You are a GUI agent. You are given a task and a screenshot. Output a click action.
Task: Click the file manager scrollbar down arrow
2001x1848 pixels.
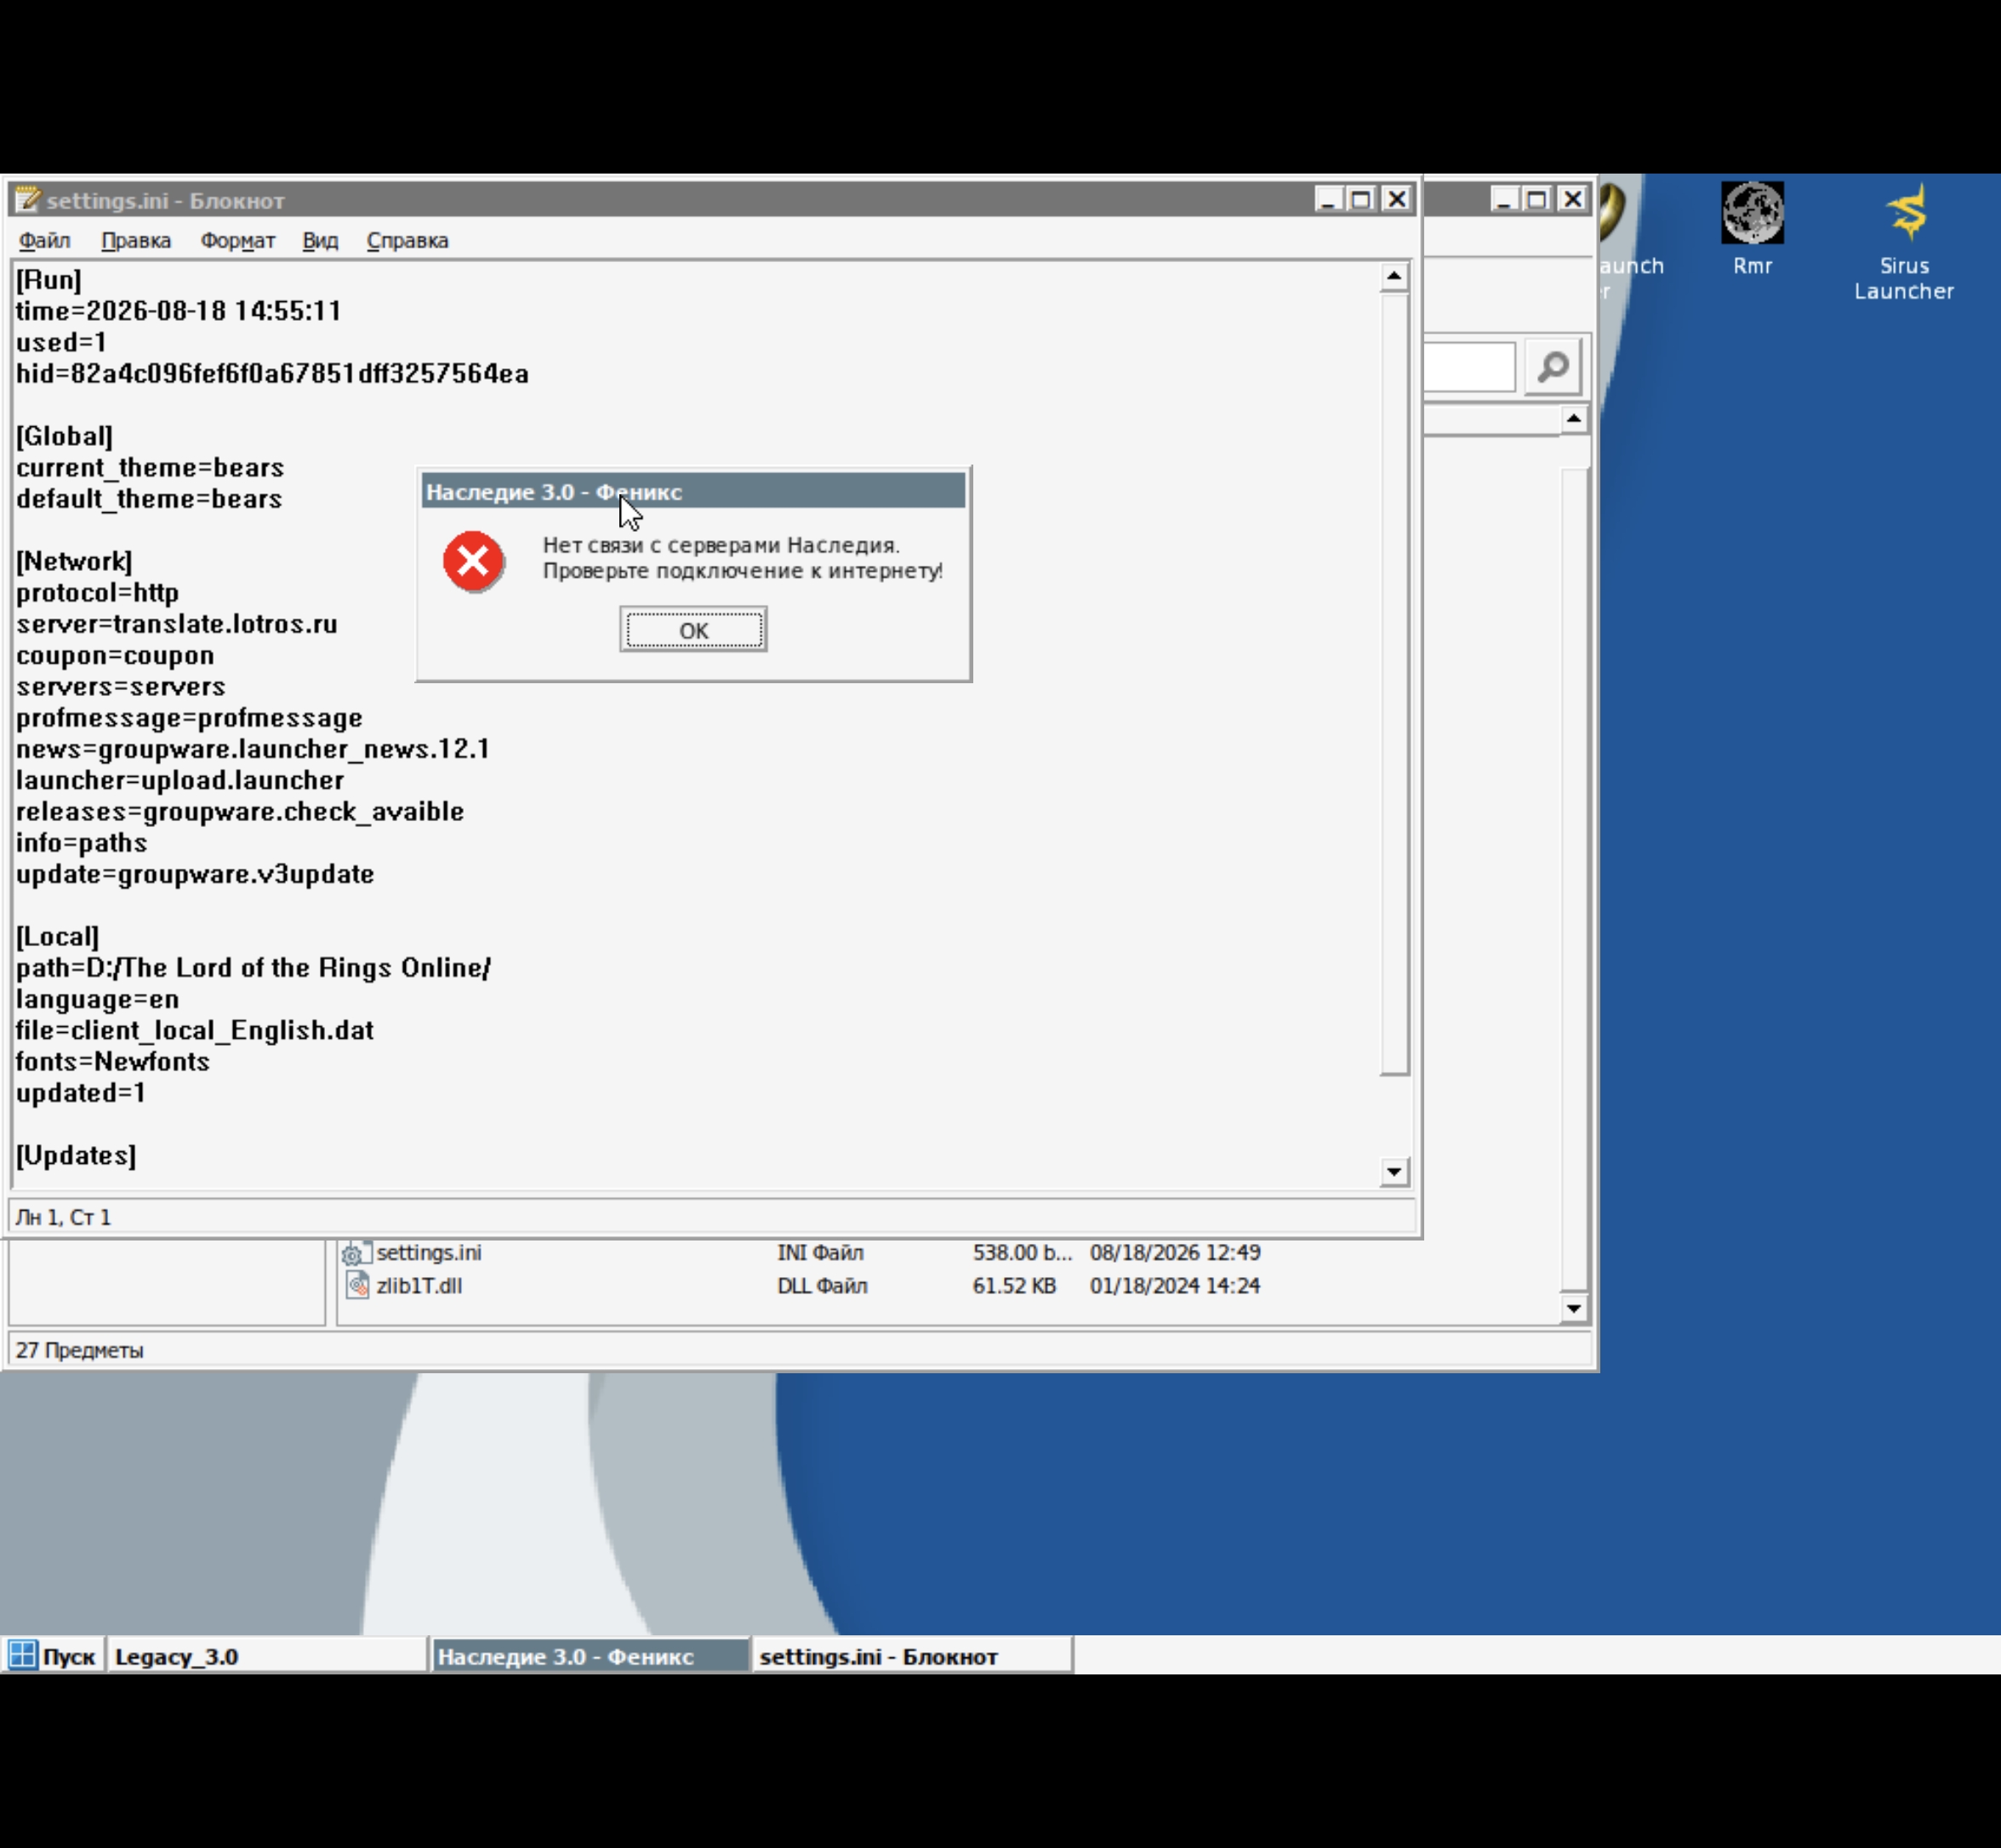1573,1308
